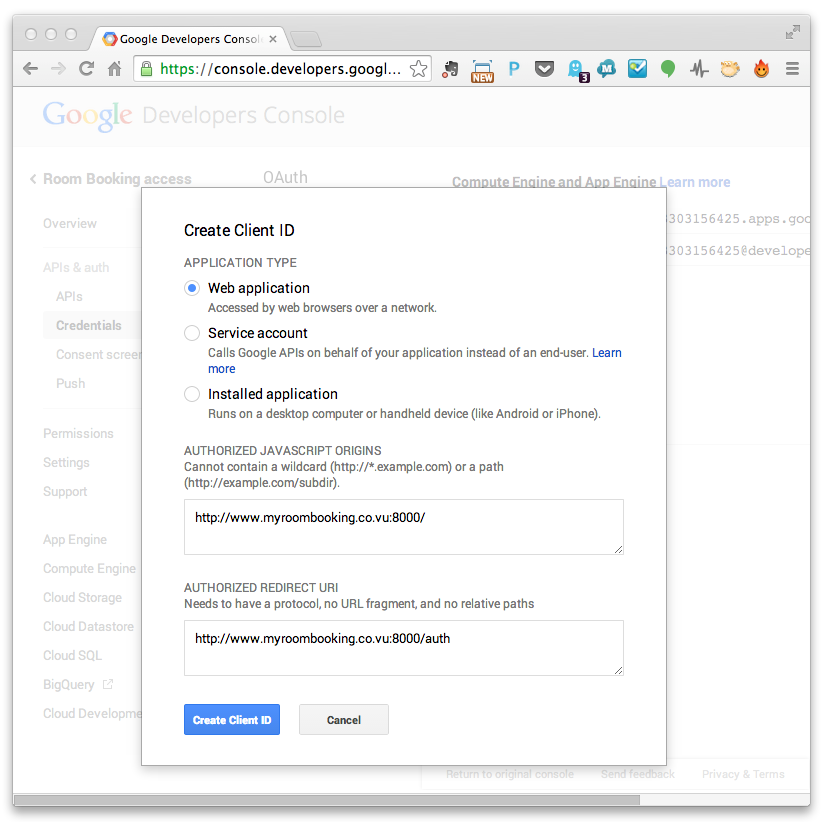Click the blowfish extension icon

tap(730, 69)
